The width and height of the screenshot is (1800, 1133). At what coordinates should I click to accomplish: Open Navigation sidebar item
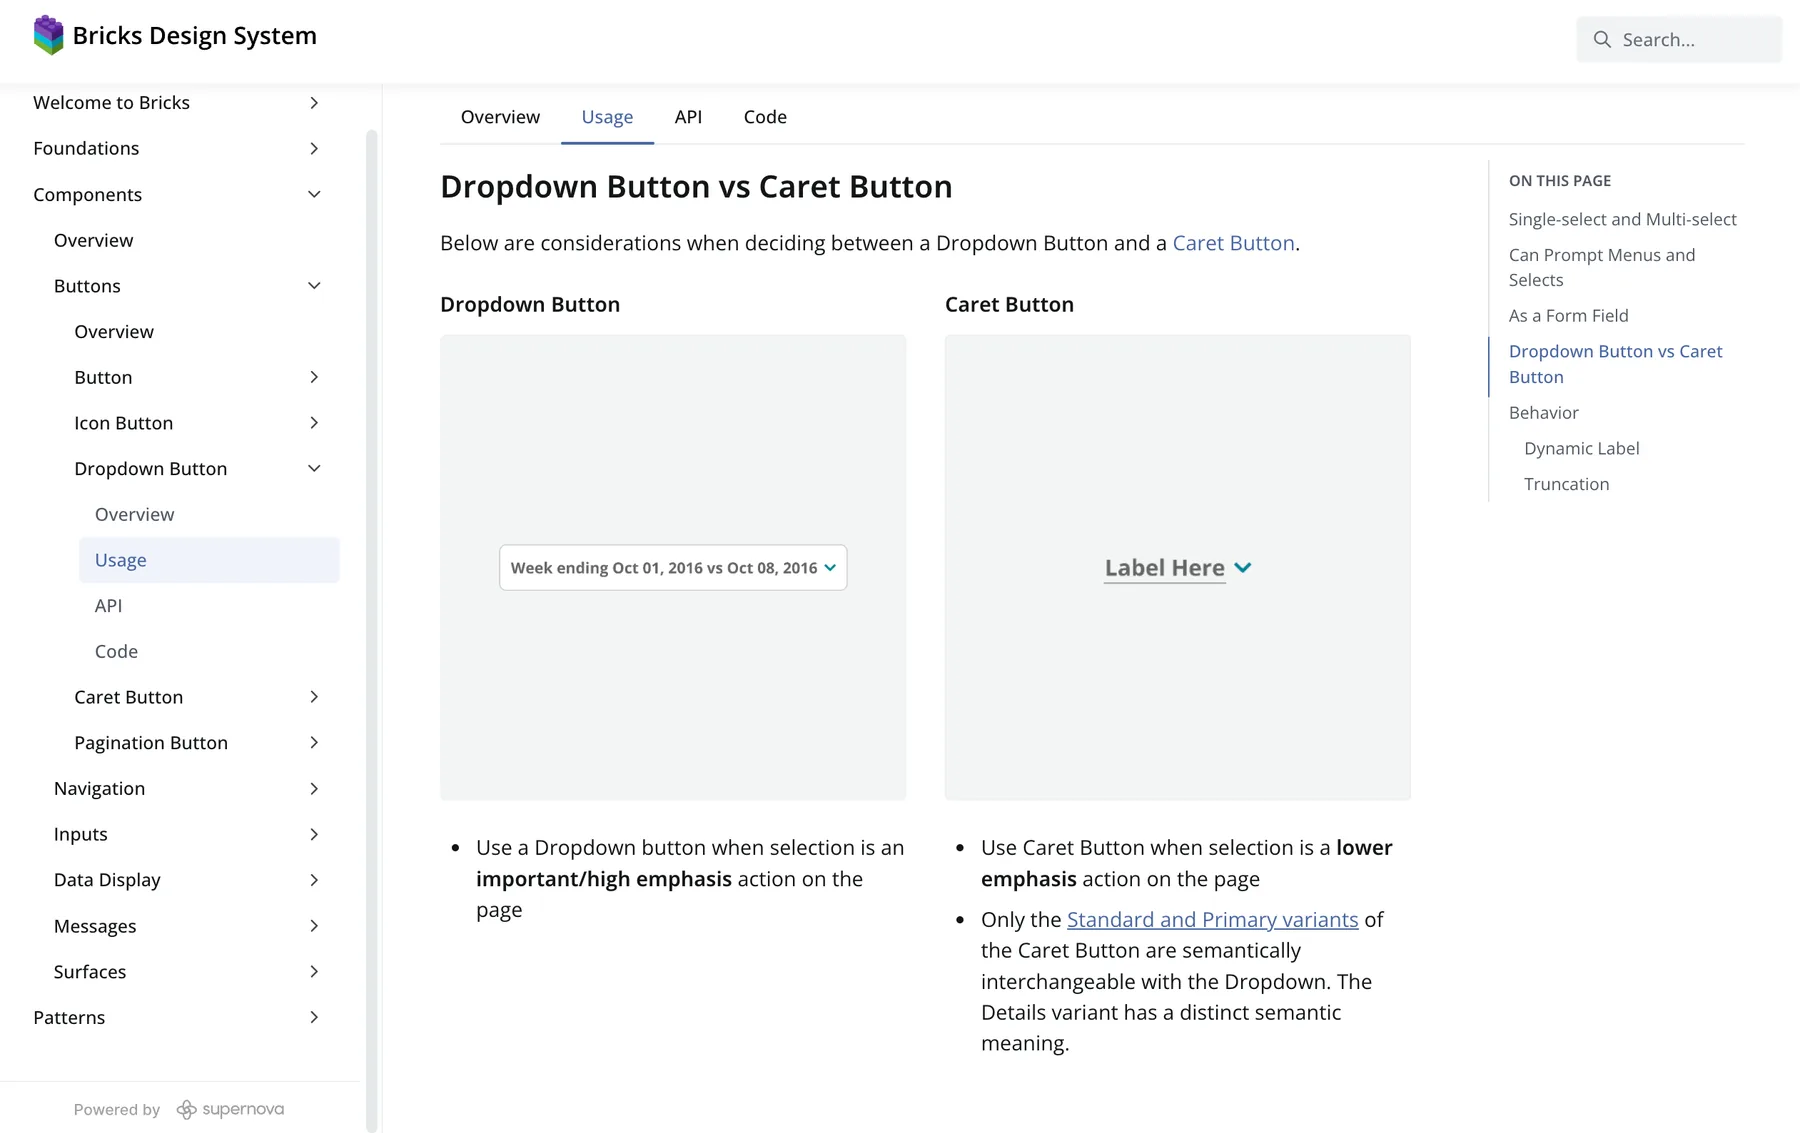(99, 789)
